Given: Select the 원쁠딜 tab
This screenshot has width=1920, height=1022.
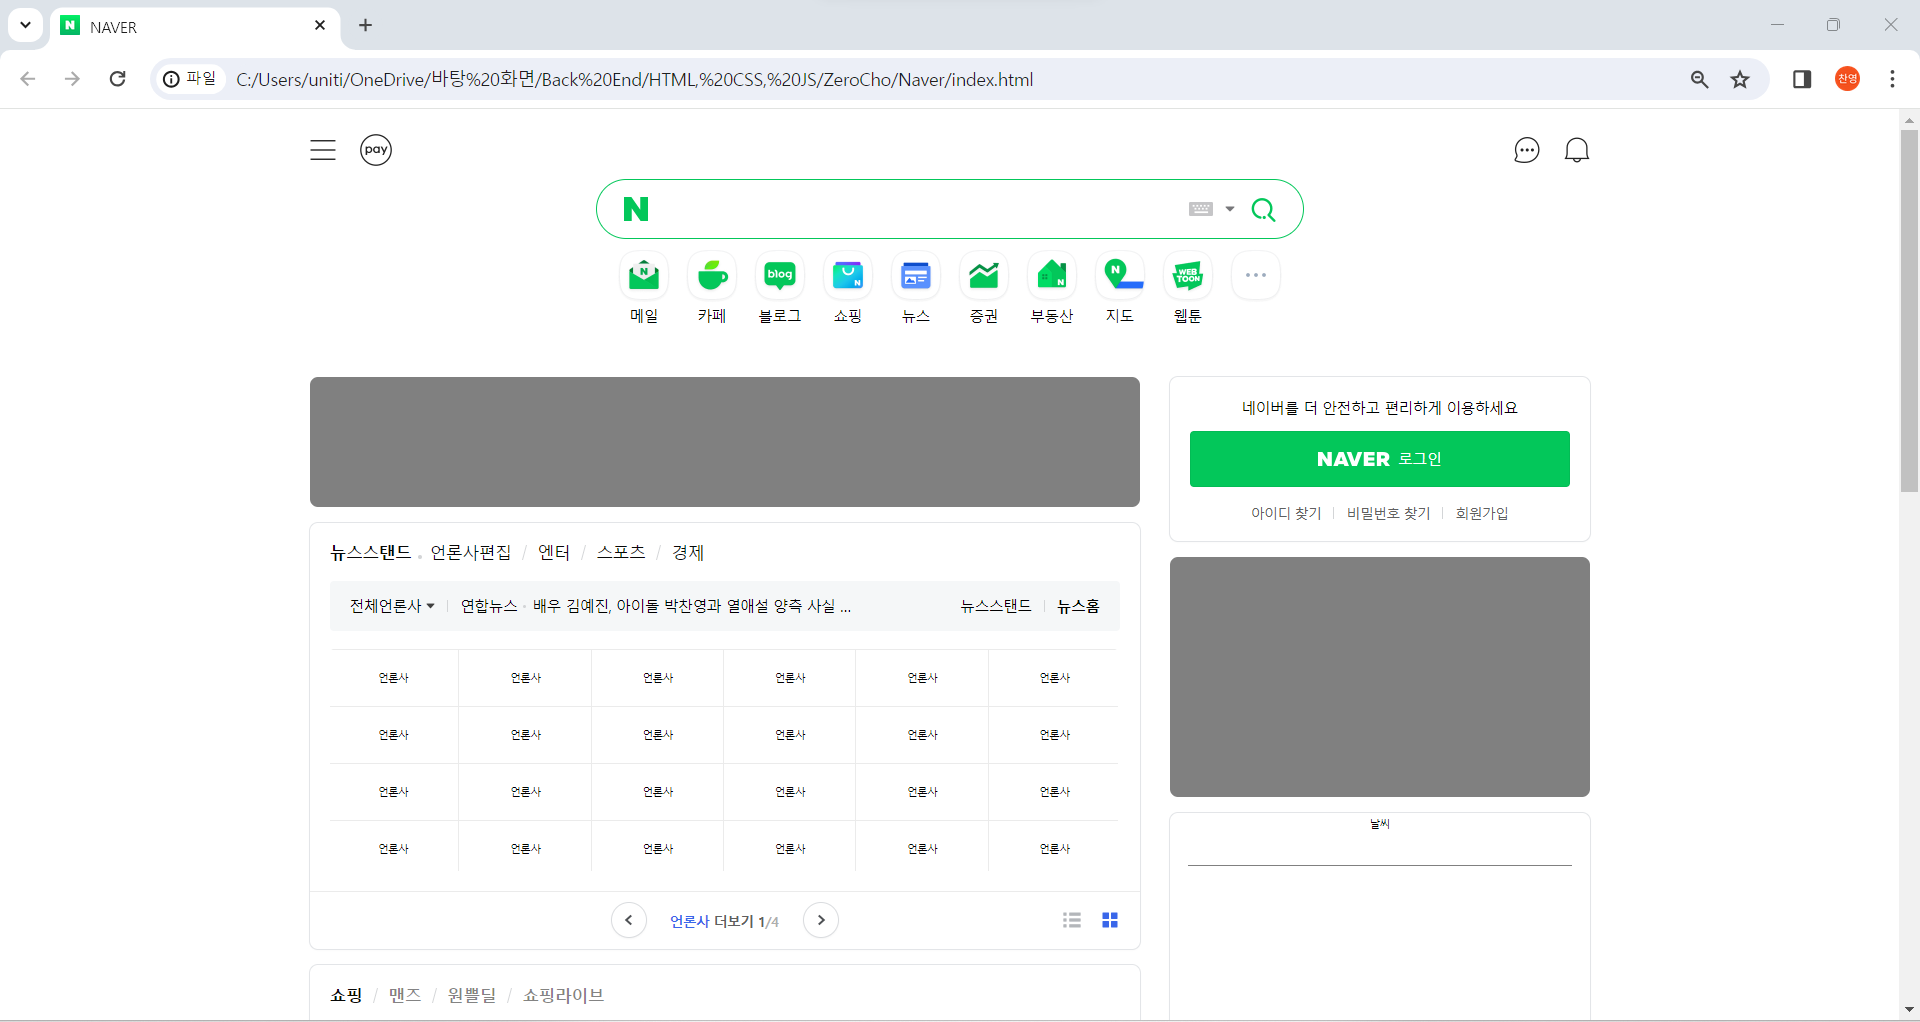Looking at the screenshot, I should pos(472,995).
